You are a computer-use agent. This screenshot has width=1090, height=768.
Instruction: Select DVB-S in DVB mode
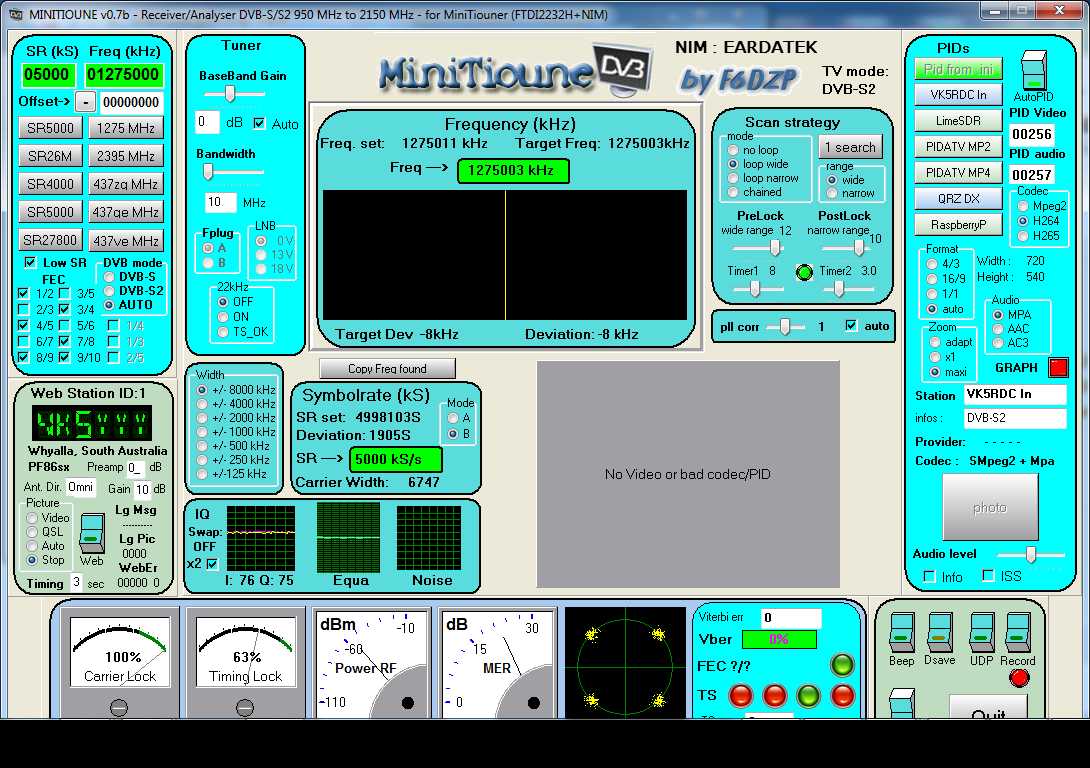tap(109, 277)
